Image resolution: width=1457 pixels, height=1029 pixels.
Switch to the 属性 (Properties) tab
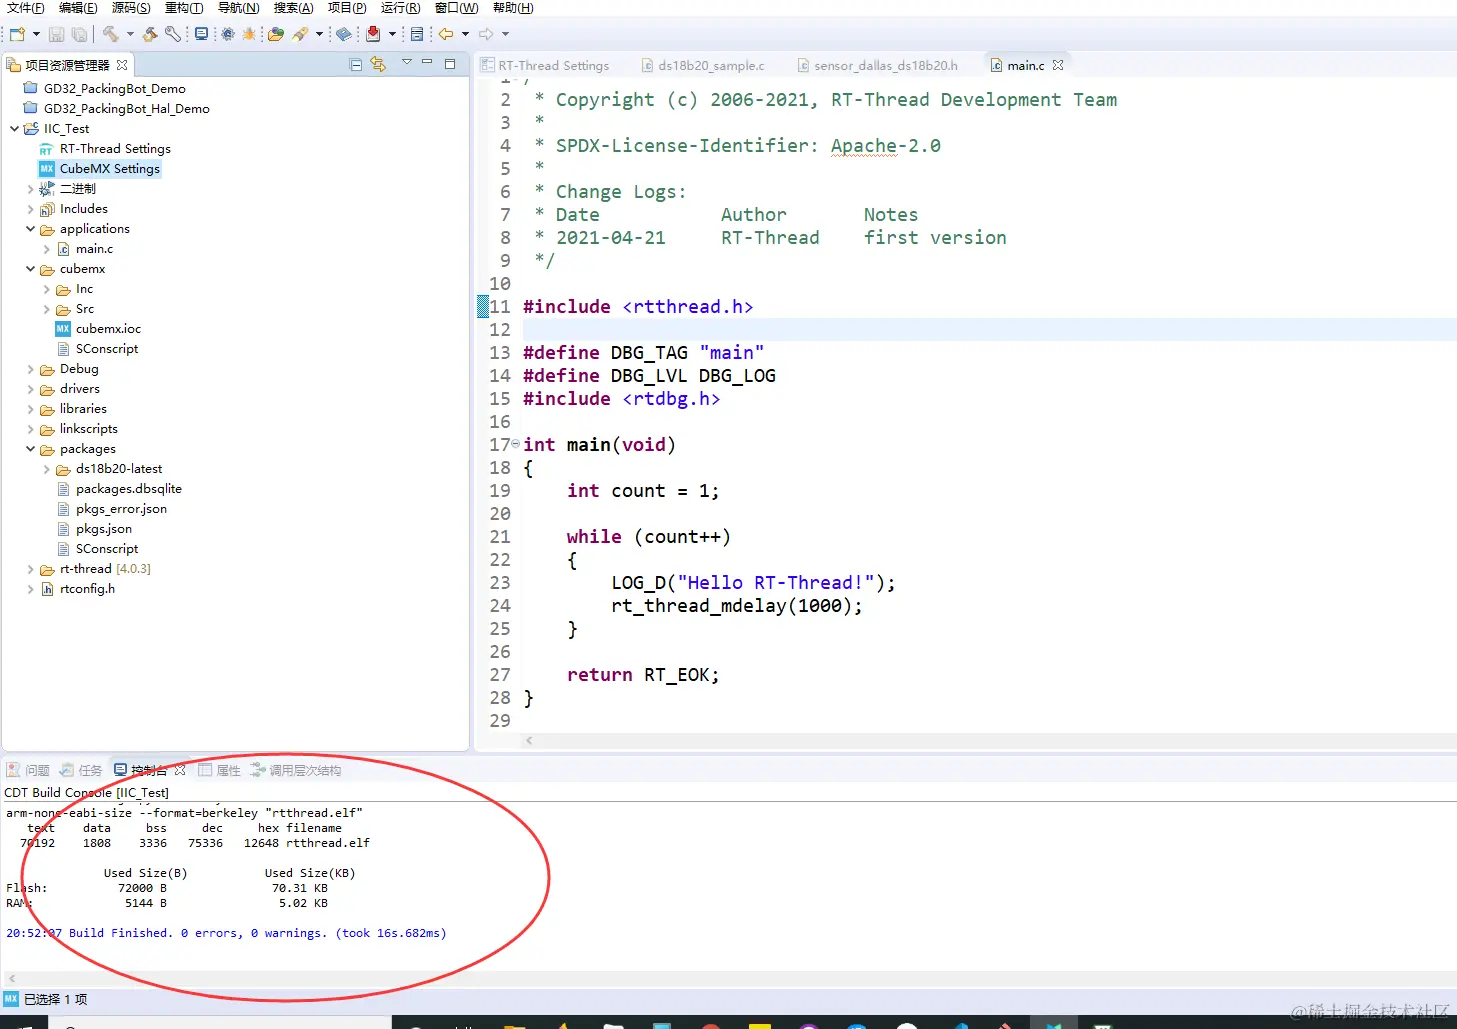[219, 770]
